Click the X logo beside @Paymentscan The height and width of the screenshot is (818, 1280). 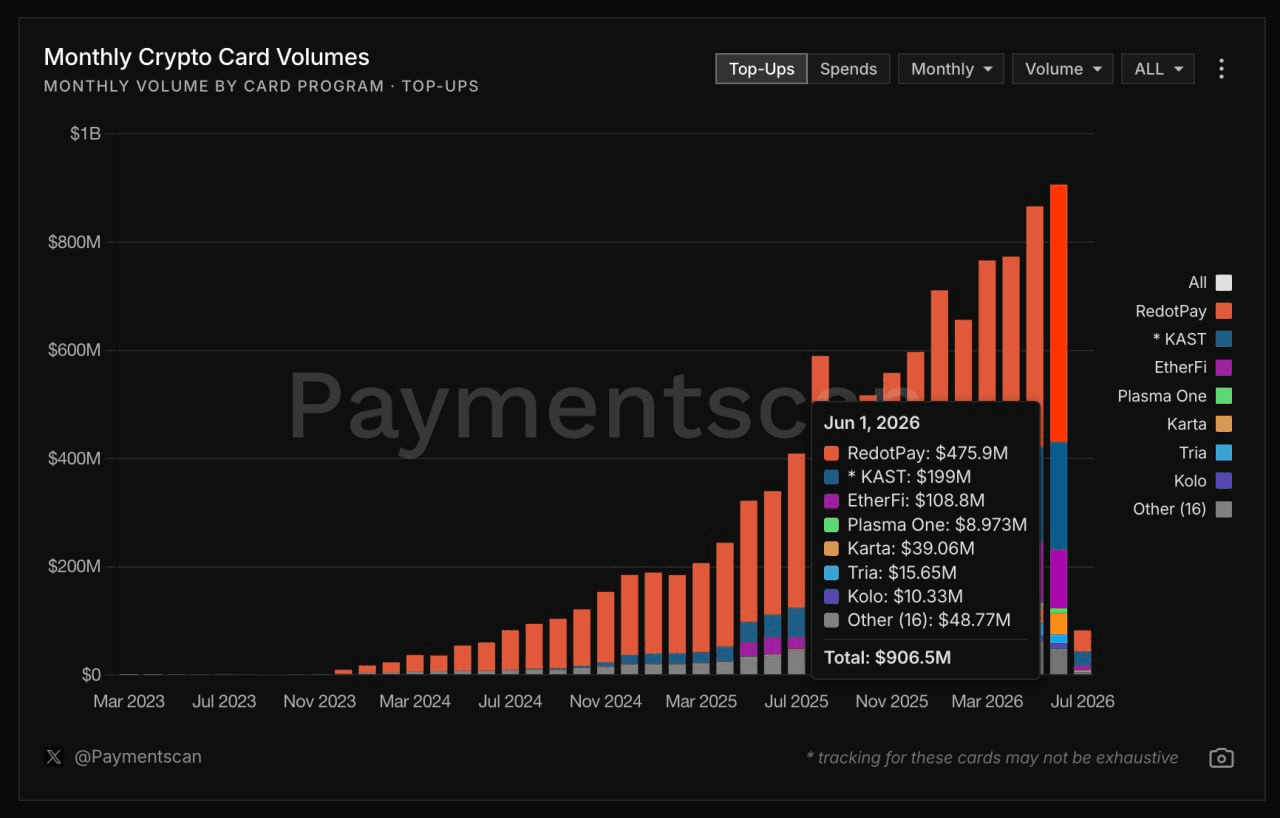tap(54, 757)
